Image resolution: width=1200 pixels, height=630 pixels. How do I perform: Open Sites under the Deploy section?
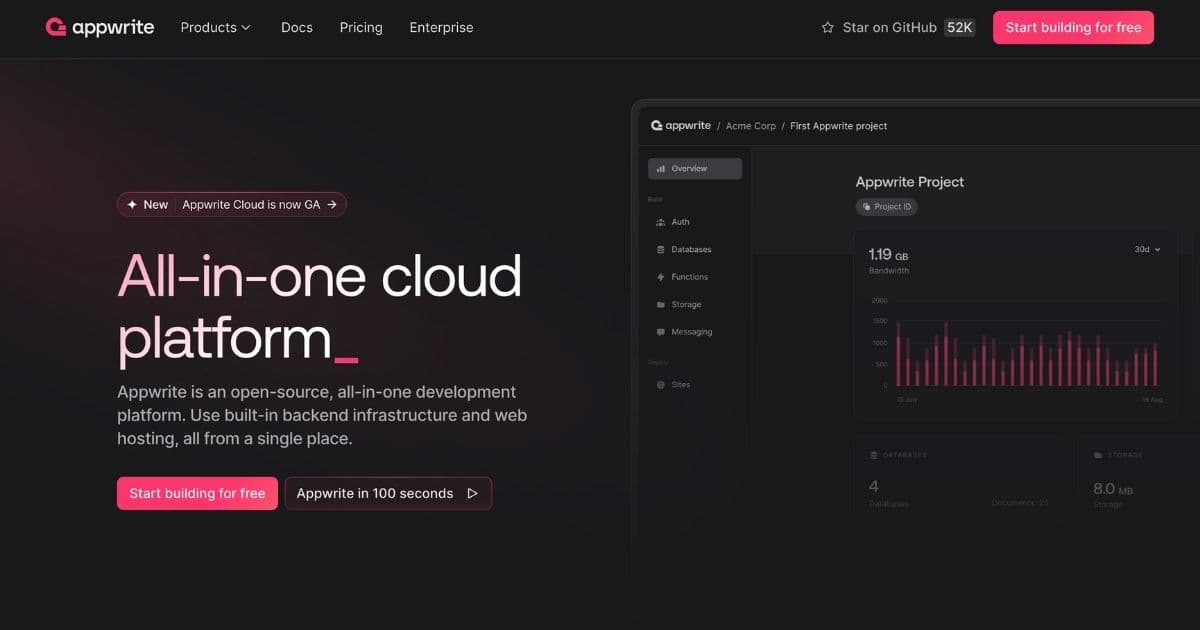click(679, 384)
